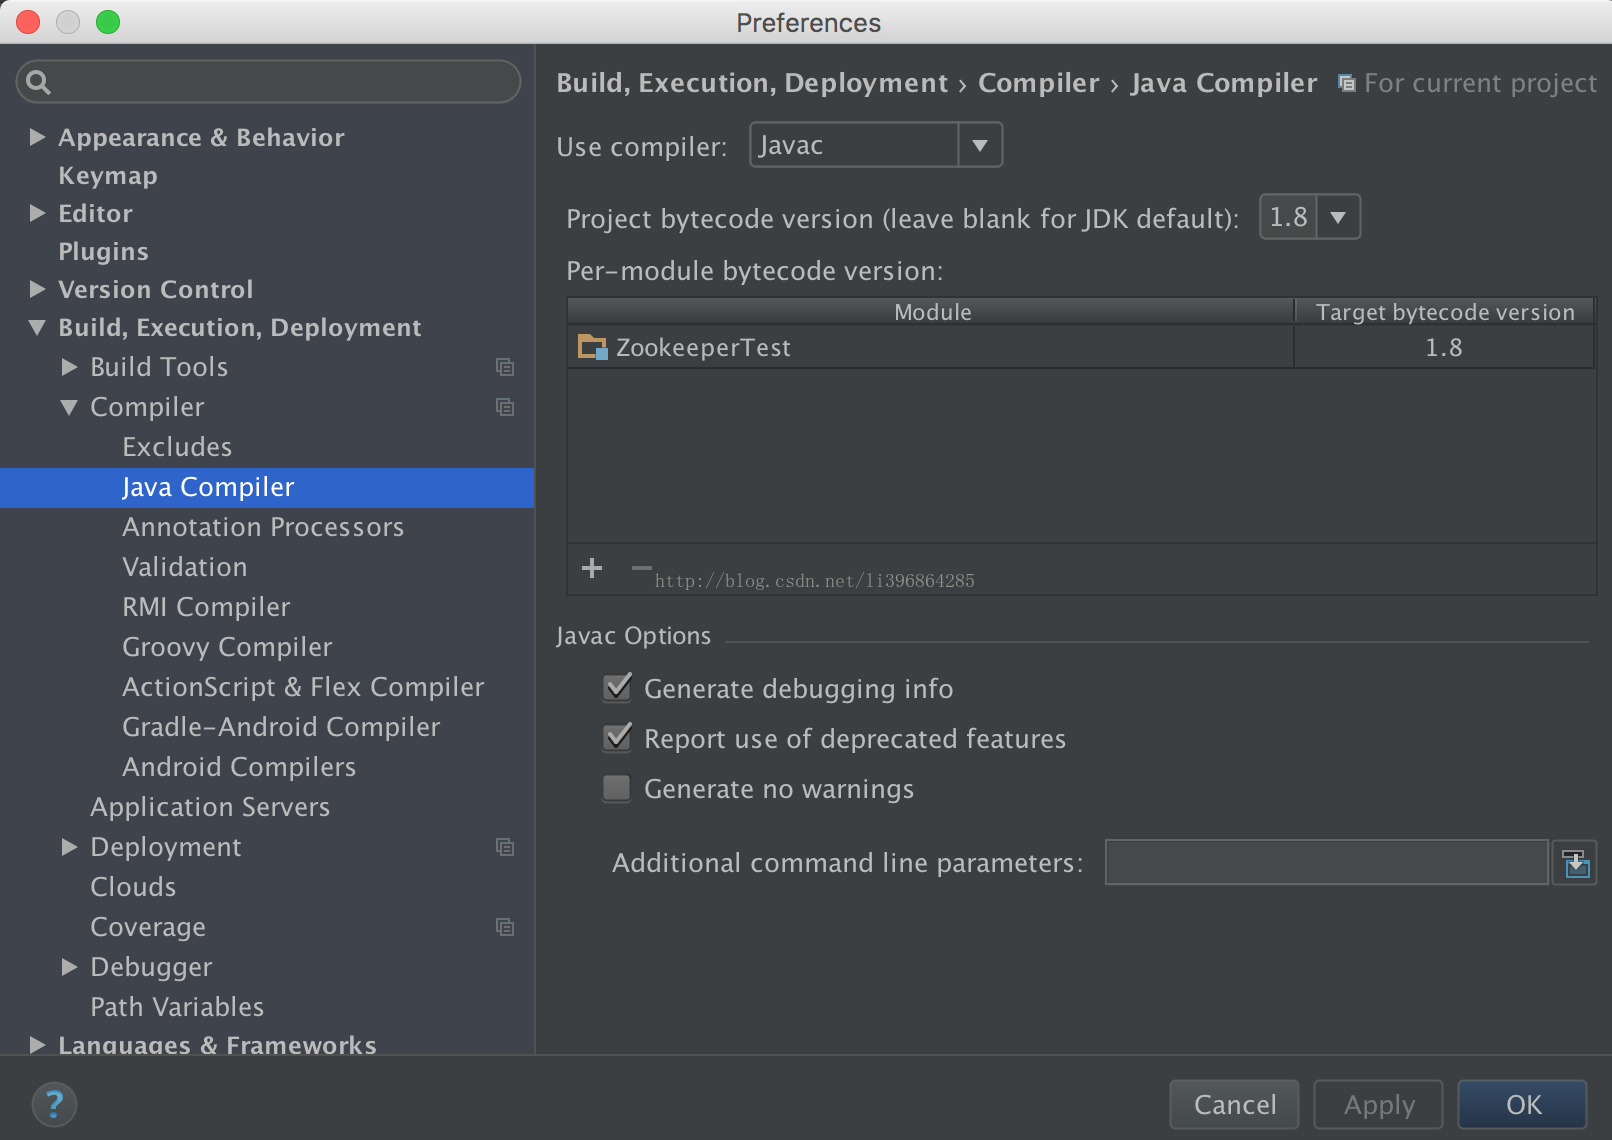Open the Excludes settings page

(x=177, y=447)
